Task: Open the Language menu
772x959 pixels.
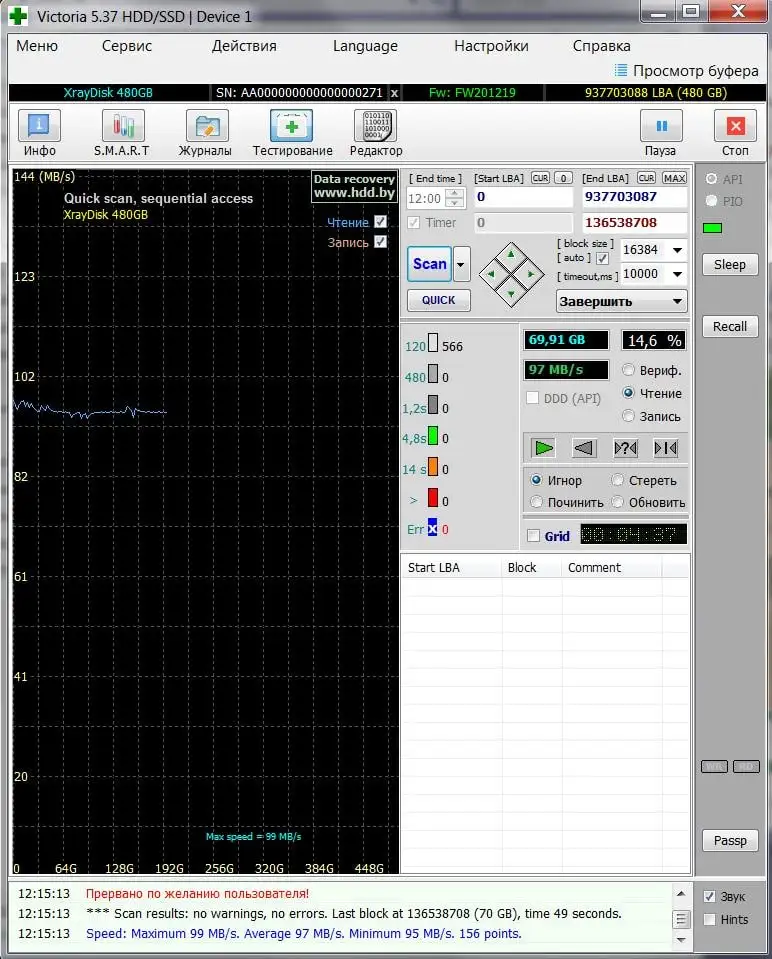Action: tap(365, 46)
